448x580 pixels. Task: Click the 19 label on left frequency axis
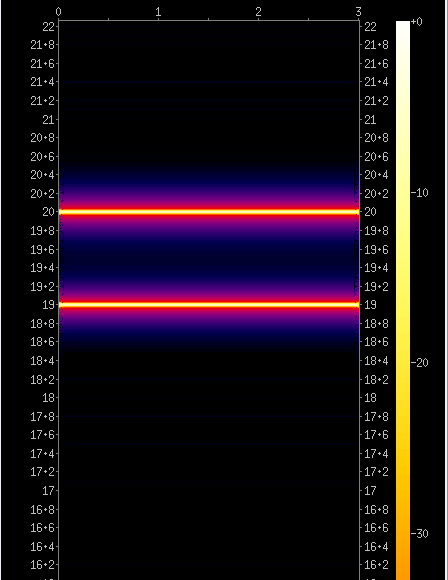pos(48,305)
